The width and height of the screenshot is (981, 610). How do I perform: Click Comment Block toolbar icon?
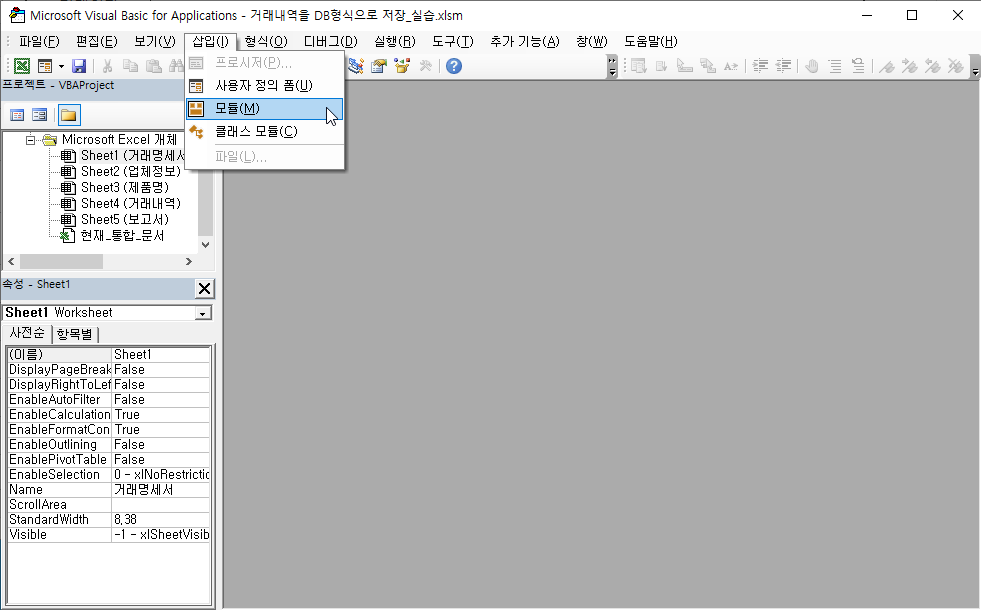click(x=835, y=66)
